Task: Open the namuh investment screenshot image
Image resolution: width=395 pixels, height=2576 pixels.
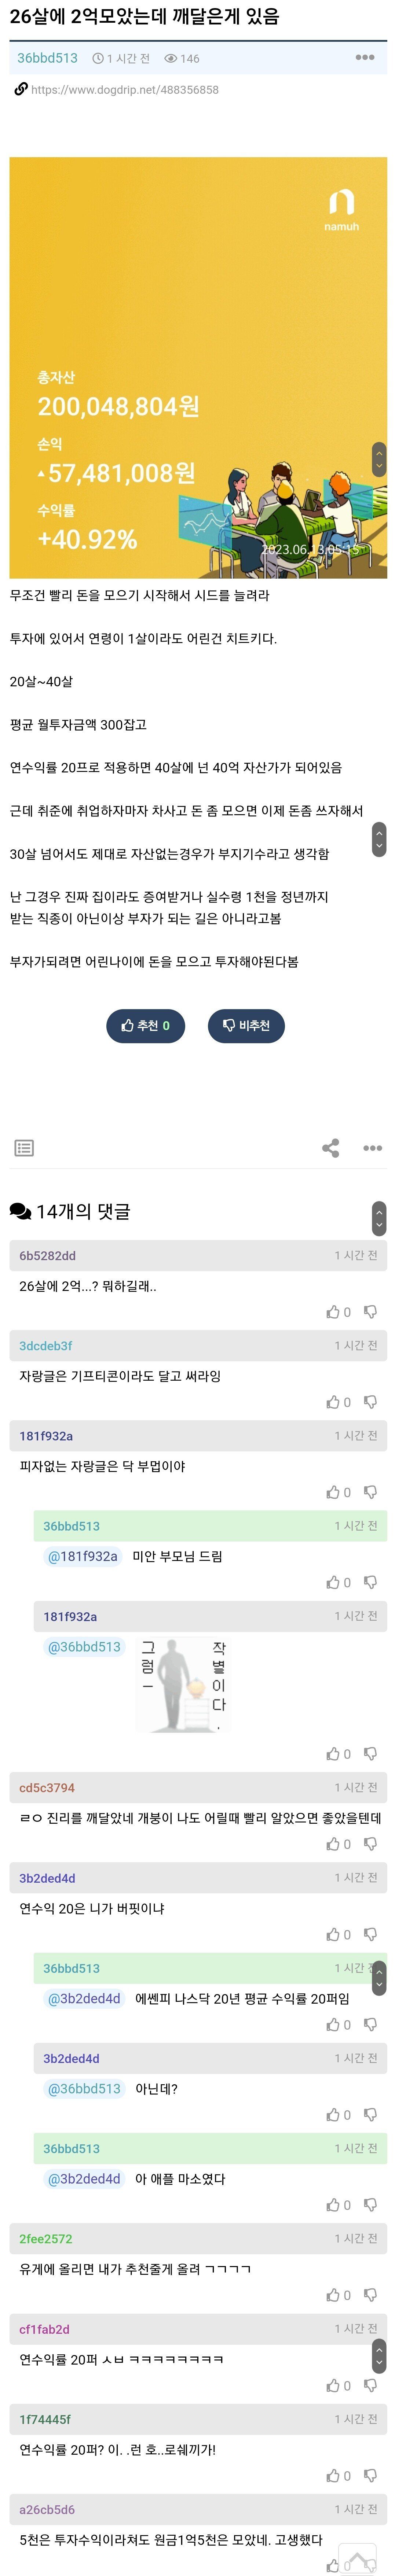Action: point(198,367)
